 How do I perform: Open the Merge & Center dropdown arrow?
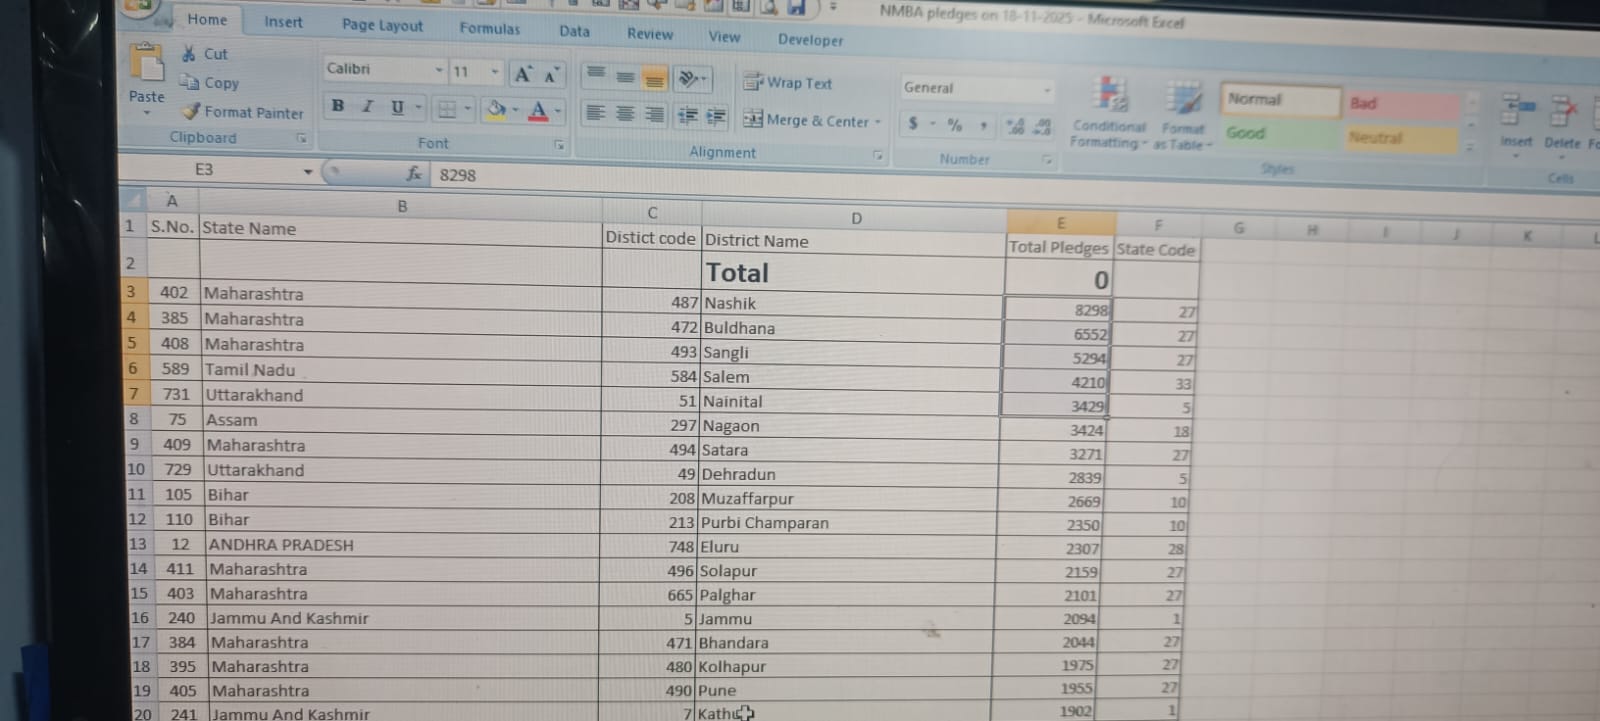coord(878,122)
